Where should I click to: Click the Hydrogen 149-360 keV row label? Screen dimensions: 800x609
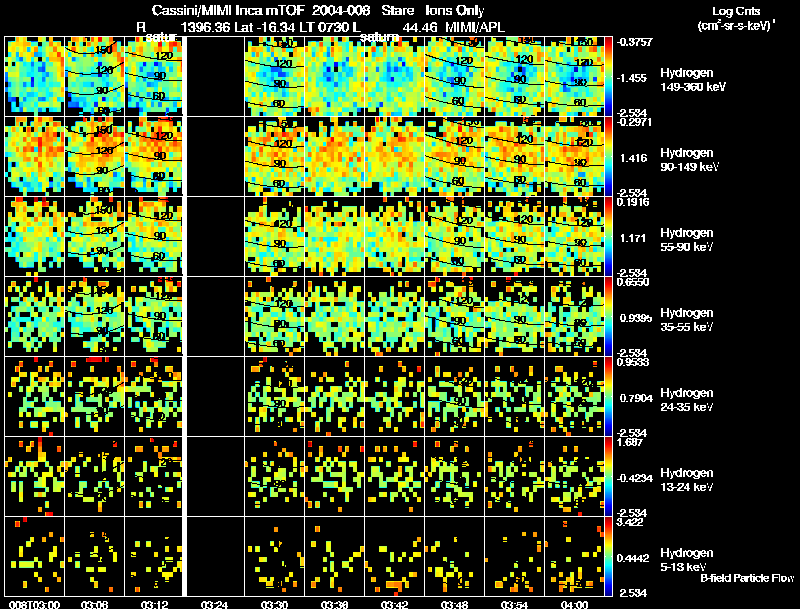point(692,80)
